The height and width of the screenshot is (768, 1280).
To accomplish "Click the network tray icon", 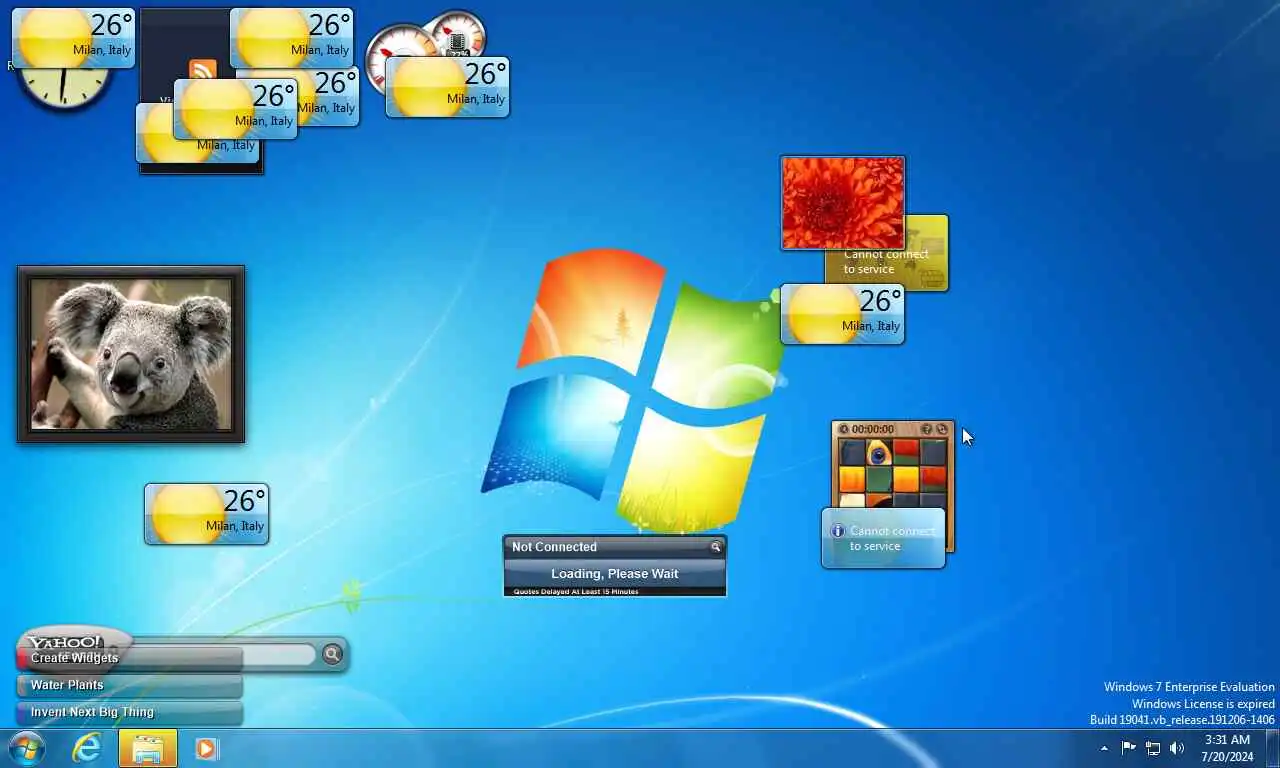I will [x=1153, y=748].
